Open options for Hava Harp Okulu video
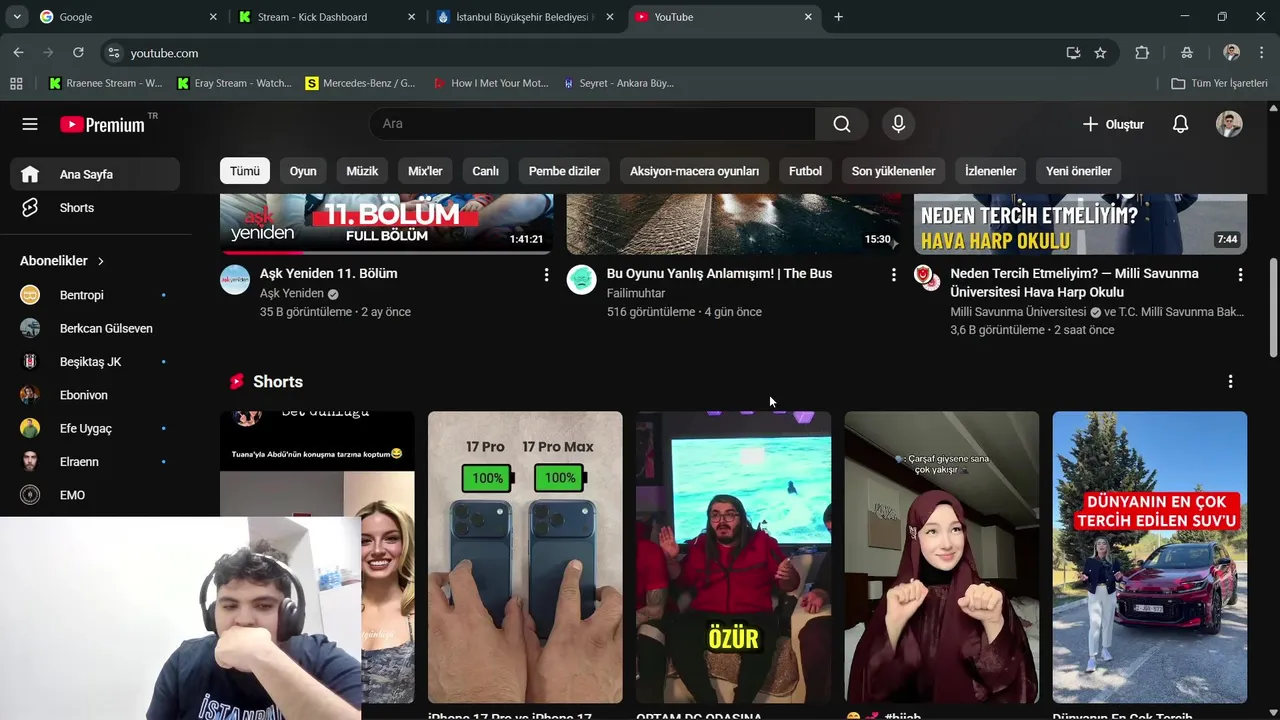This screenshot has width=1280, height=720. click(1240, 274)
